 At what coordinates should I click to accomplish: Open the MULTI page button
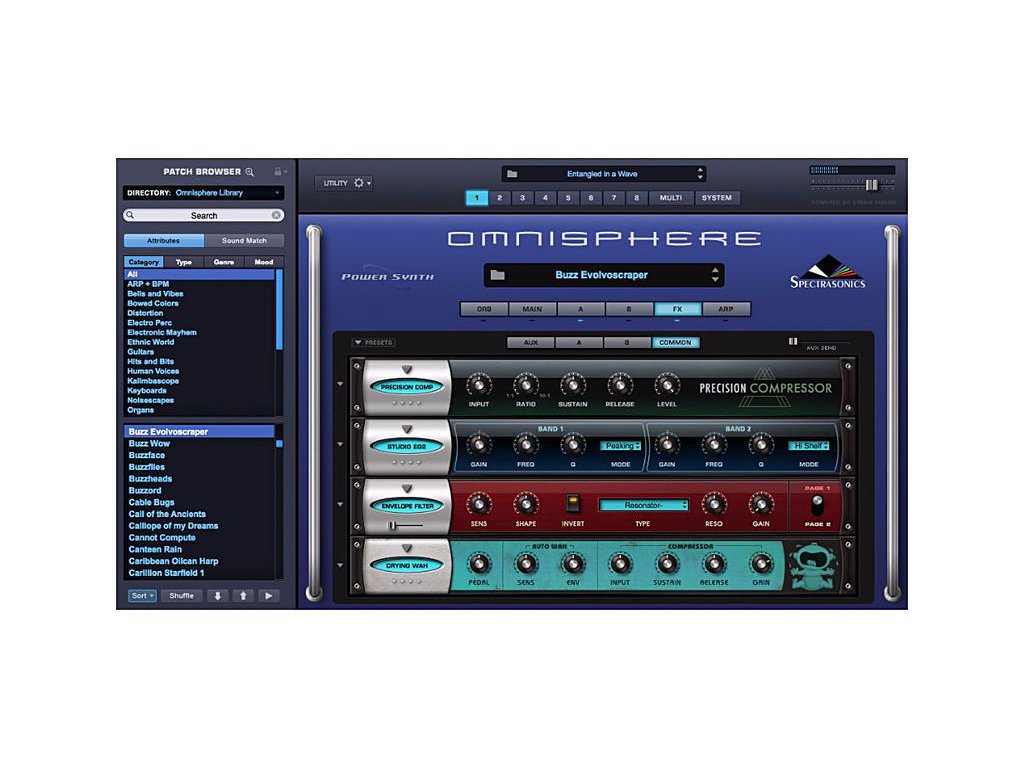click(x=671, y=198)
